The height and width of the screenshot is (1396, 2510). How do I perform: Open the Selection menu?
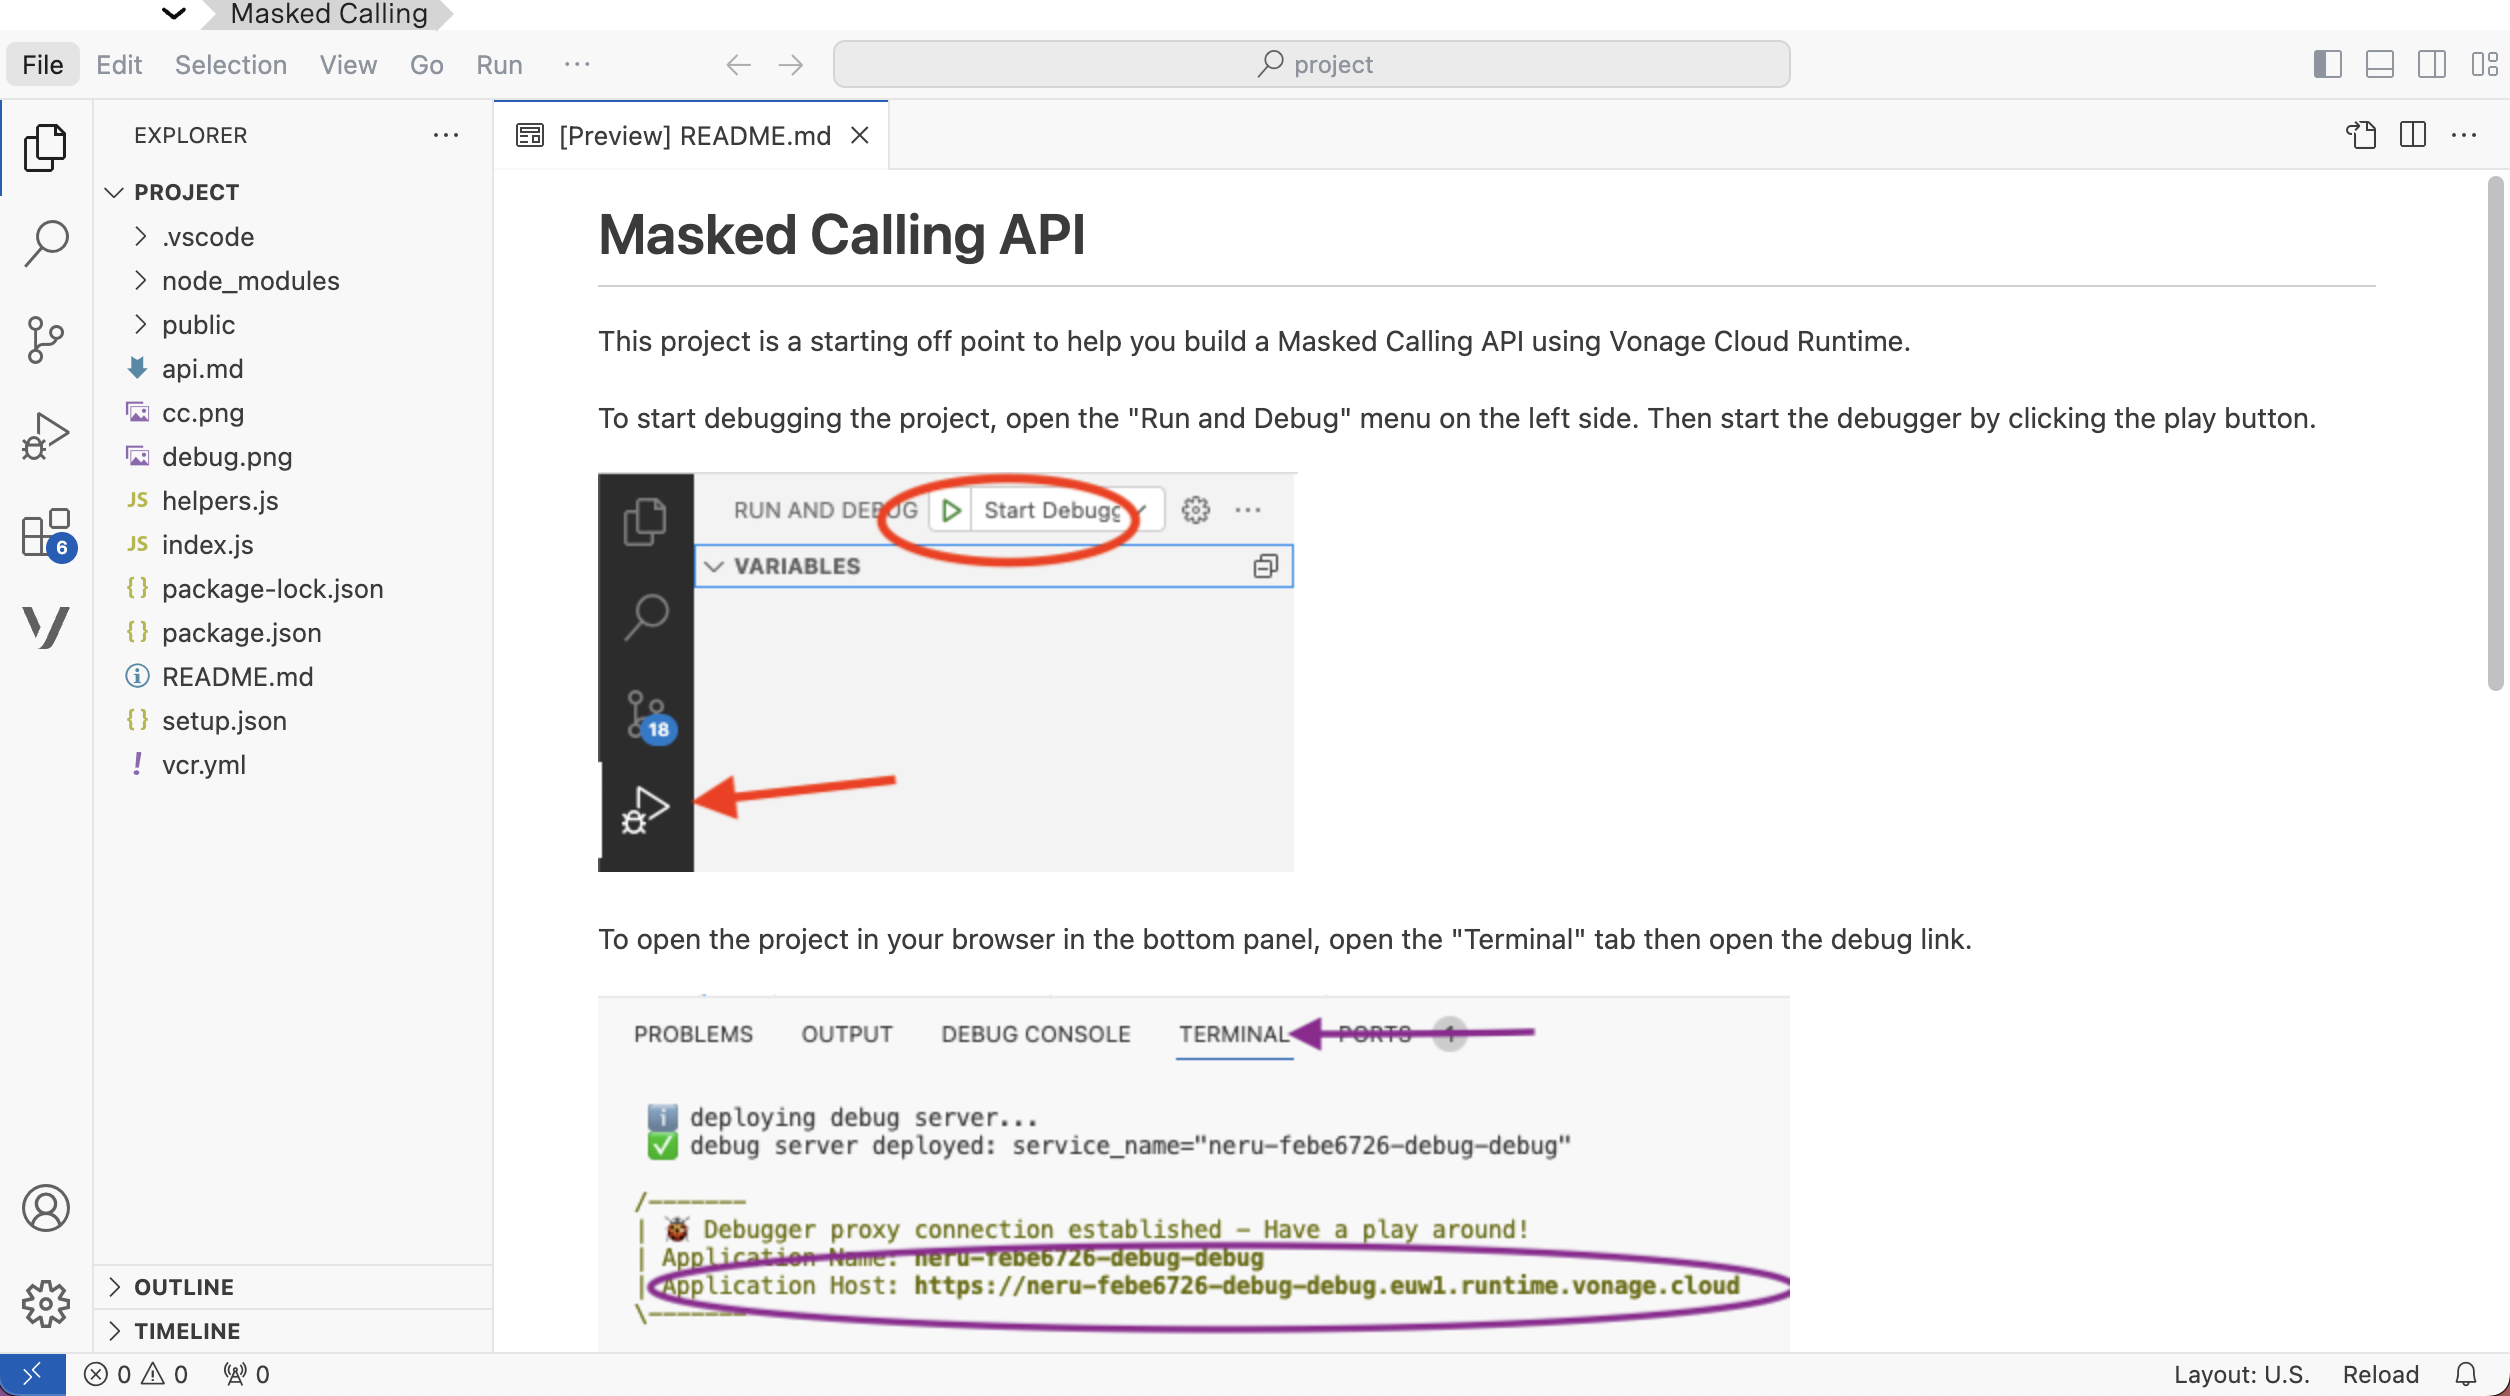[230, 65]
